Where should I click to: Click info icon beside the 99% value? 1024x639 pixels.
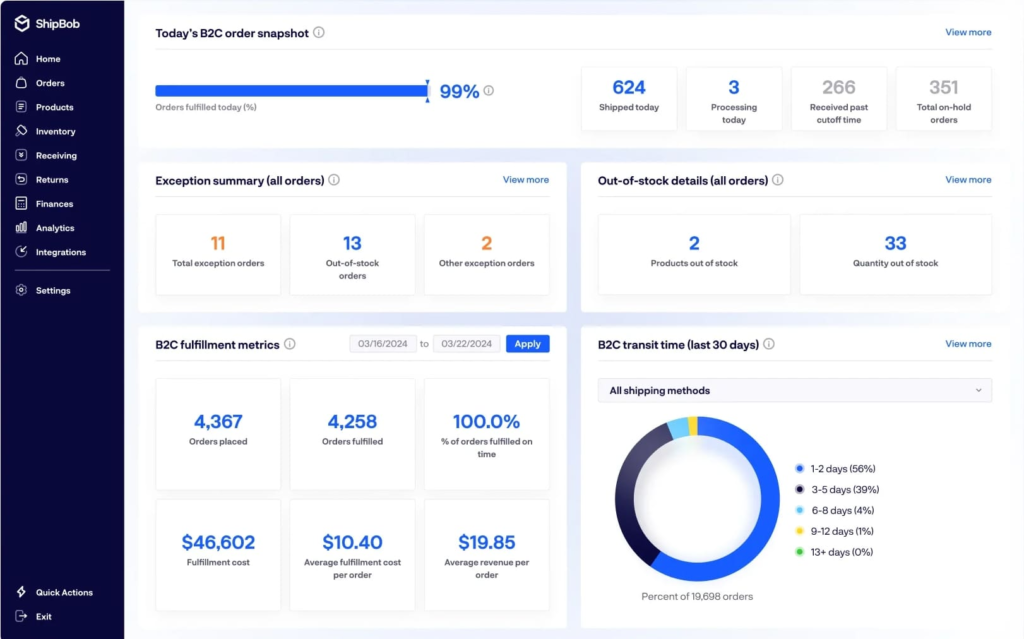coord(489,91)
